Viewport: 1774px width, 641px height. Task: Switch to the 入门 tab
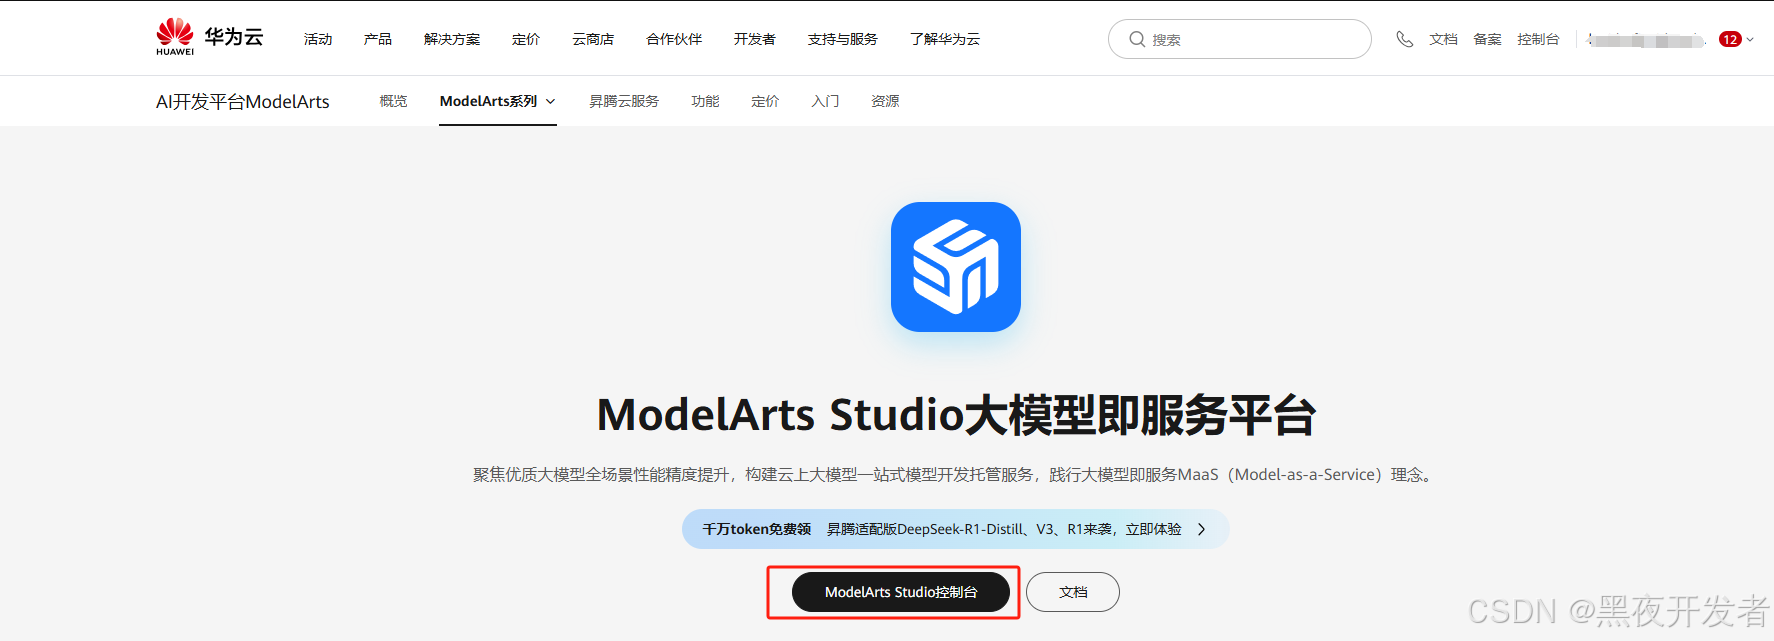pyautogui.click(x=825, y=101)
